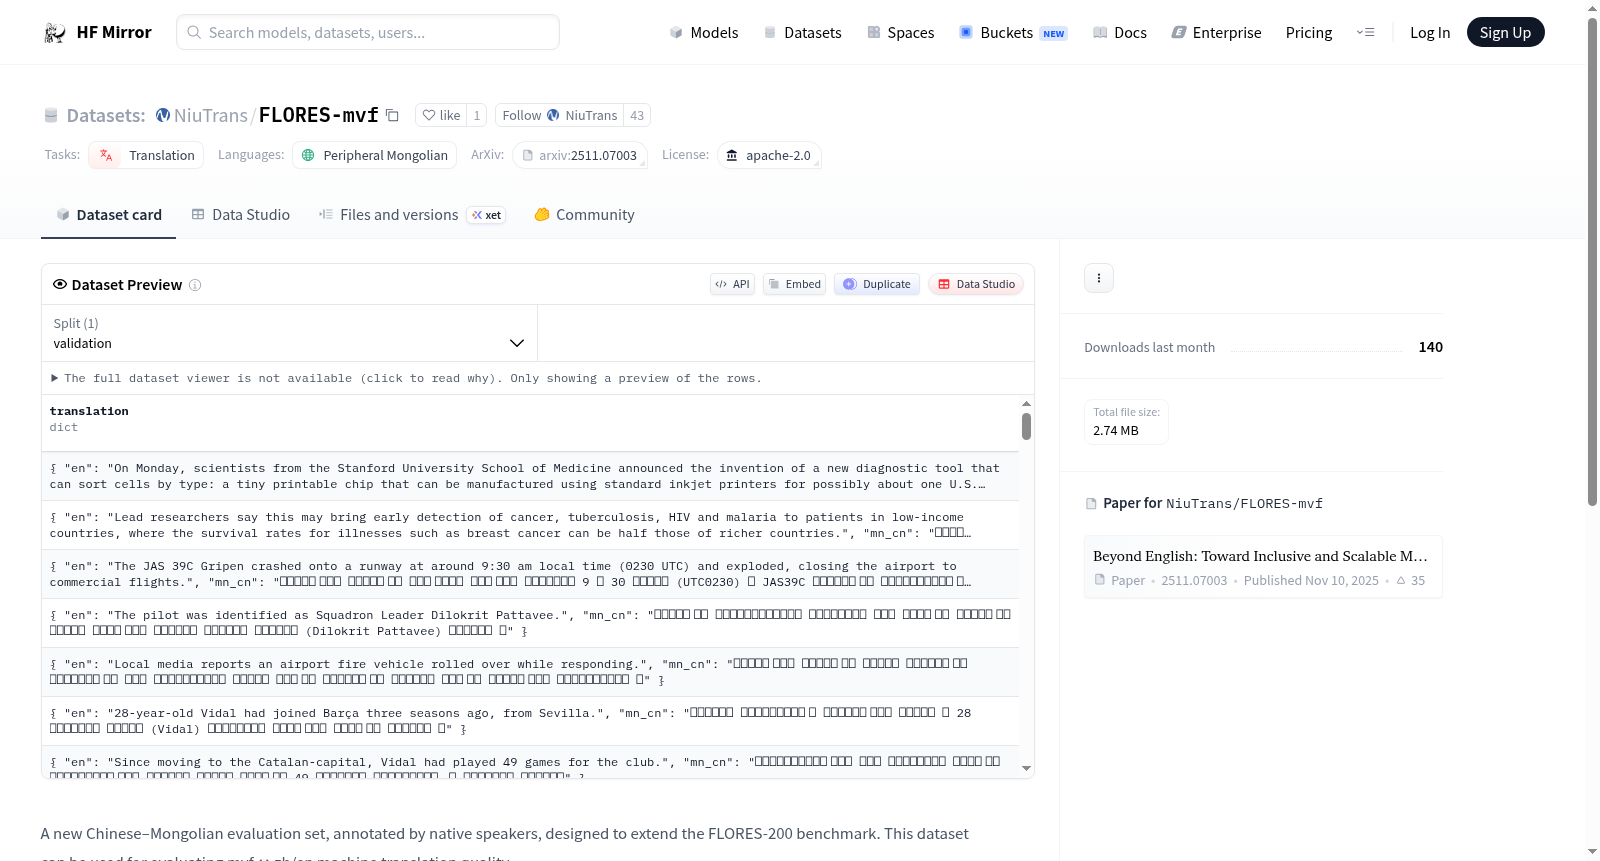Open the Data Studio tab

tap(241, 215)
